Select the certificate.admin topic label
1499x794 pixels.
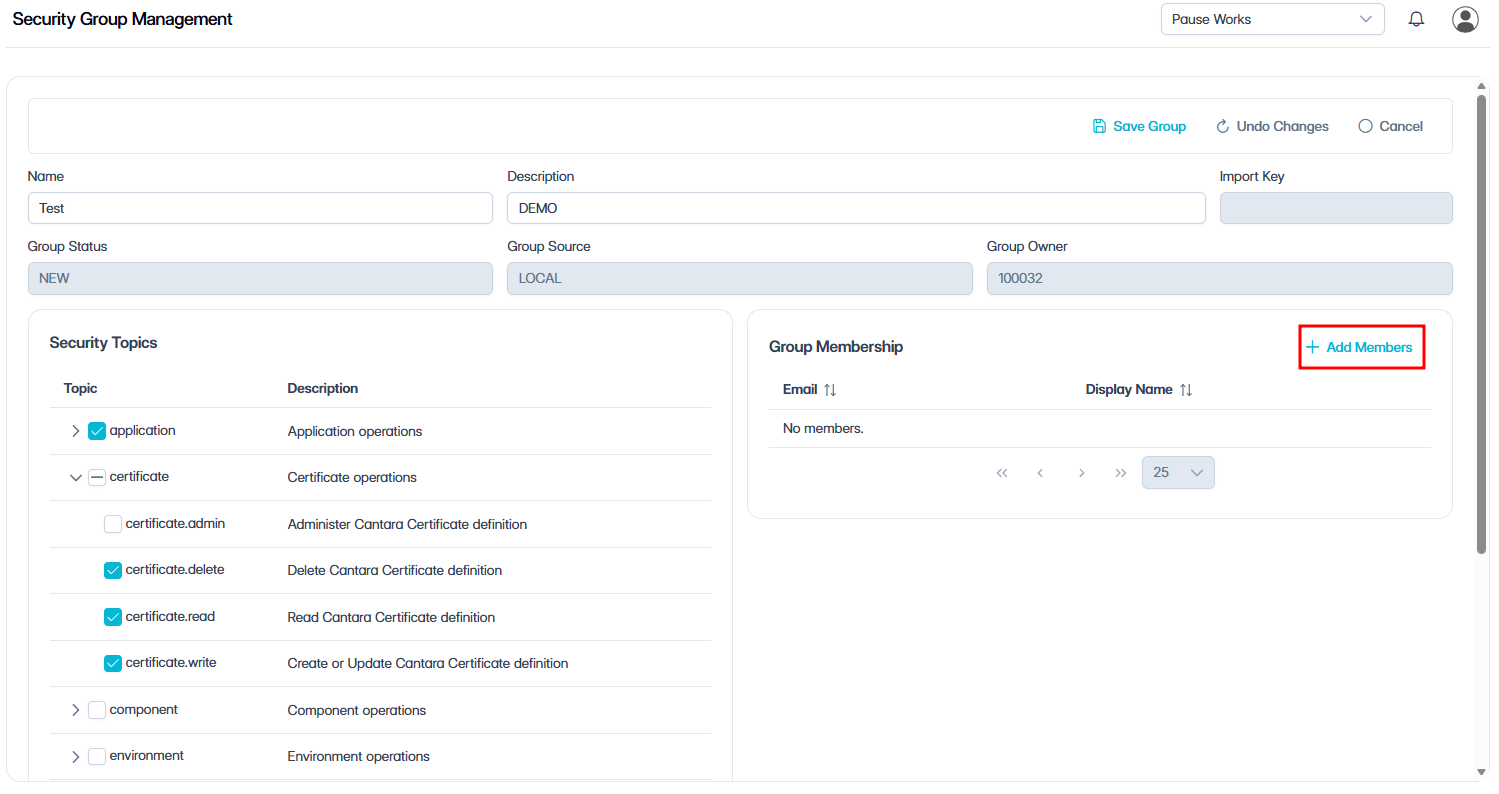pos(175,524)
